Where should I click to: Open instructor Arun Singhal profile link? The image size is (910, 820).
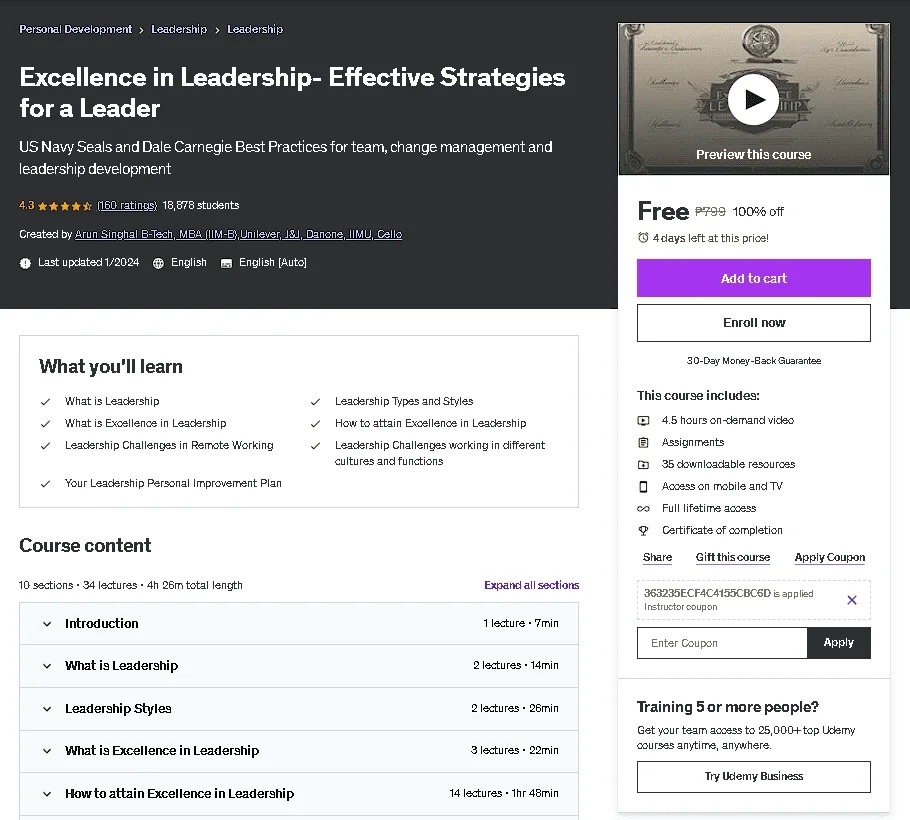coord(239,234)
